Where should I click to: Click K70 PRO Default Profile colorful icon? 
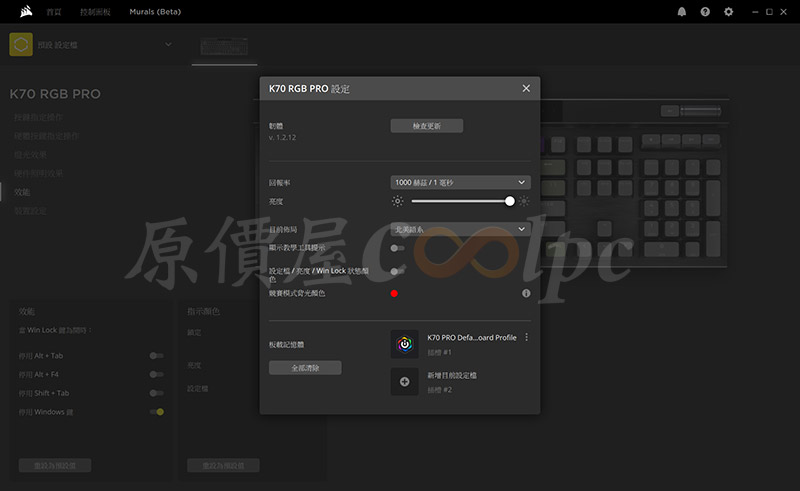click(x=405, y=344)
